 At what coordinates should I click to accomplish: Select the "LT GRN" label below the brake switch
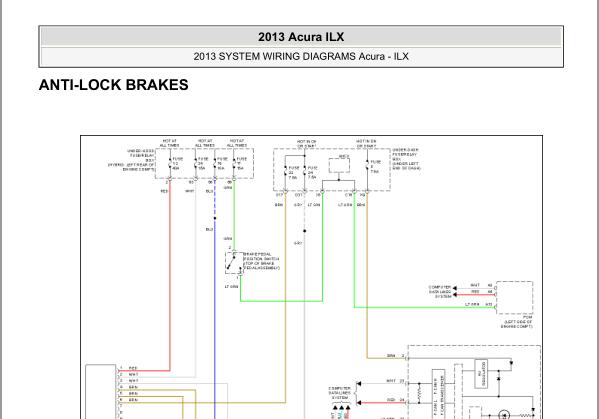(231, 286)
